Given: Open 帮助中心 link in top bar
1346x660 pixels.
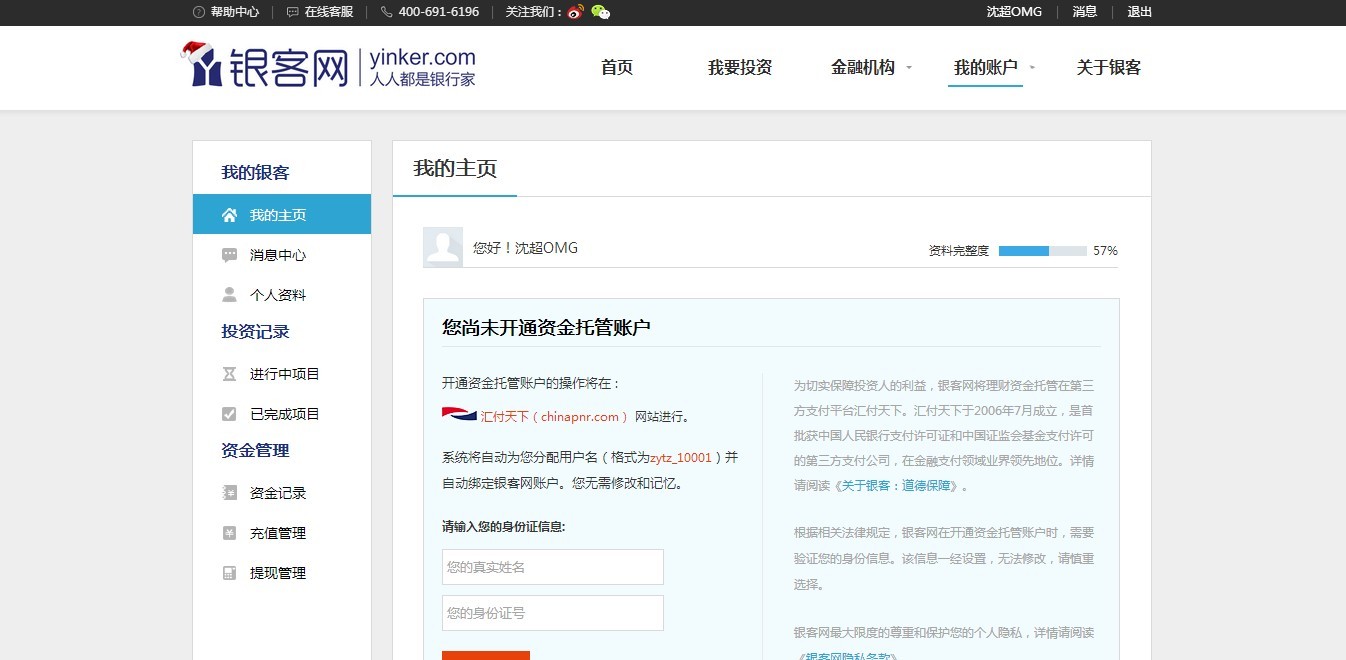Looking at the screenshot, I should tap(235, 12).
